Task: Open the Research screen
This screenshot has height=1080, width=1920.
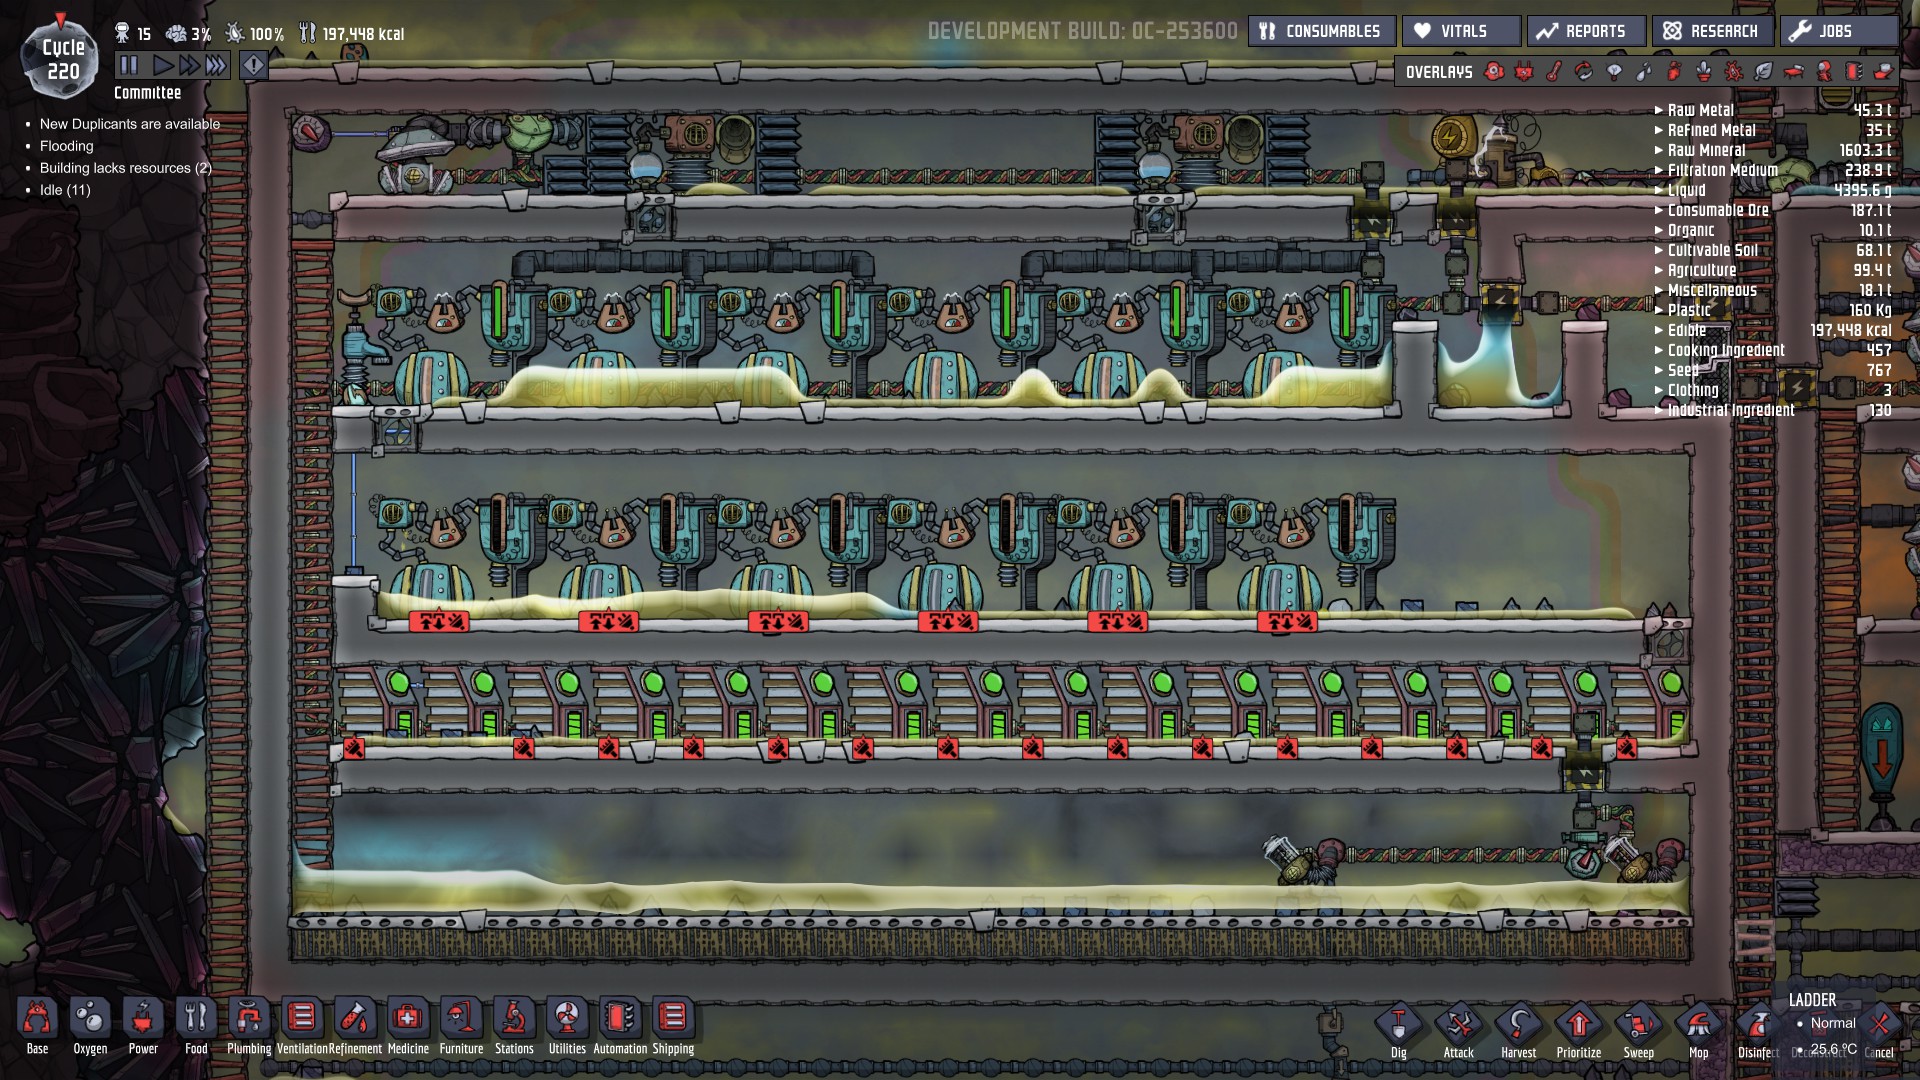Action: (1713, 31)
